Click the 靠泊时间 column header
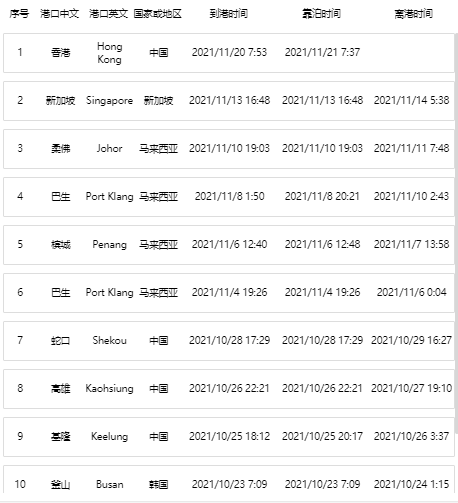This screenshot has height=503, width=458. (321, 14)
